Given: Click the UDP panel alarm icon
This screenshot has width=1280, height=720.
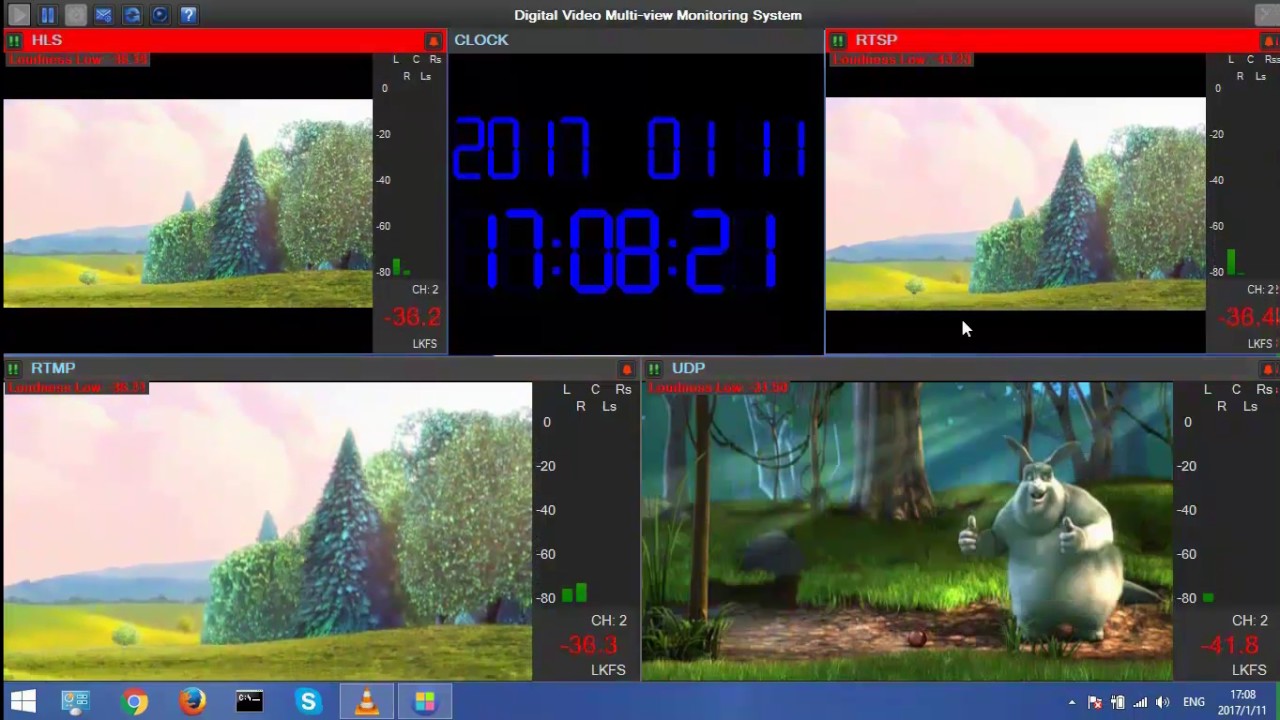Looking at the screenshot, I should [x=1268, y=370].
